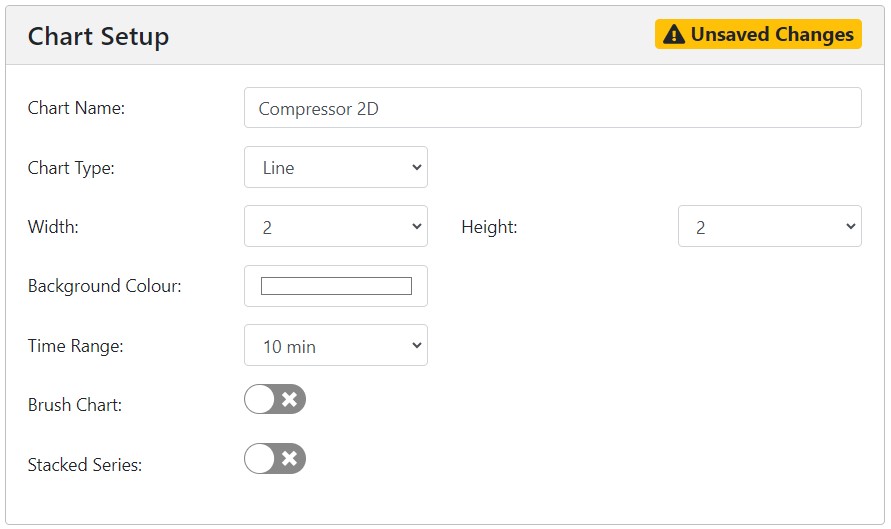
Task: Open the Width dropdown
Action: click(336, 226)
